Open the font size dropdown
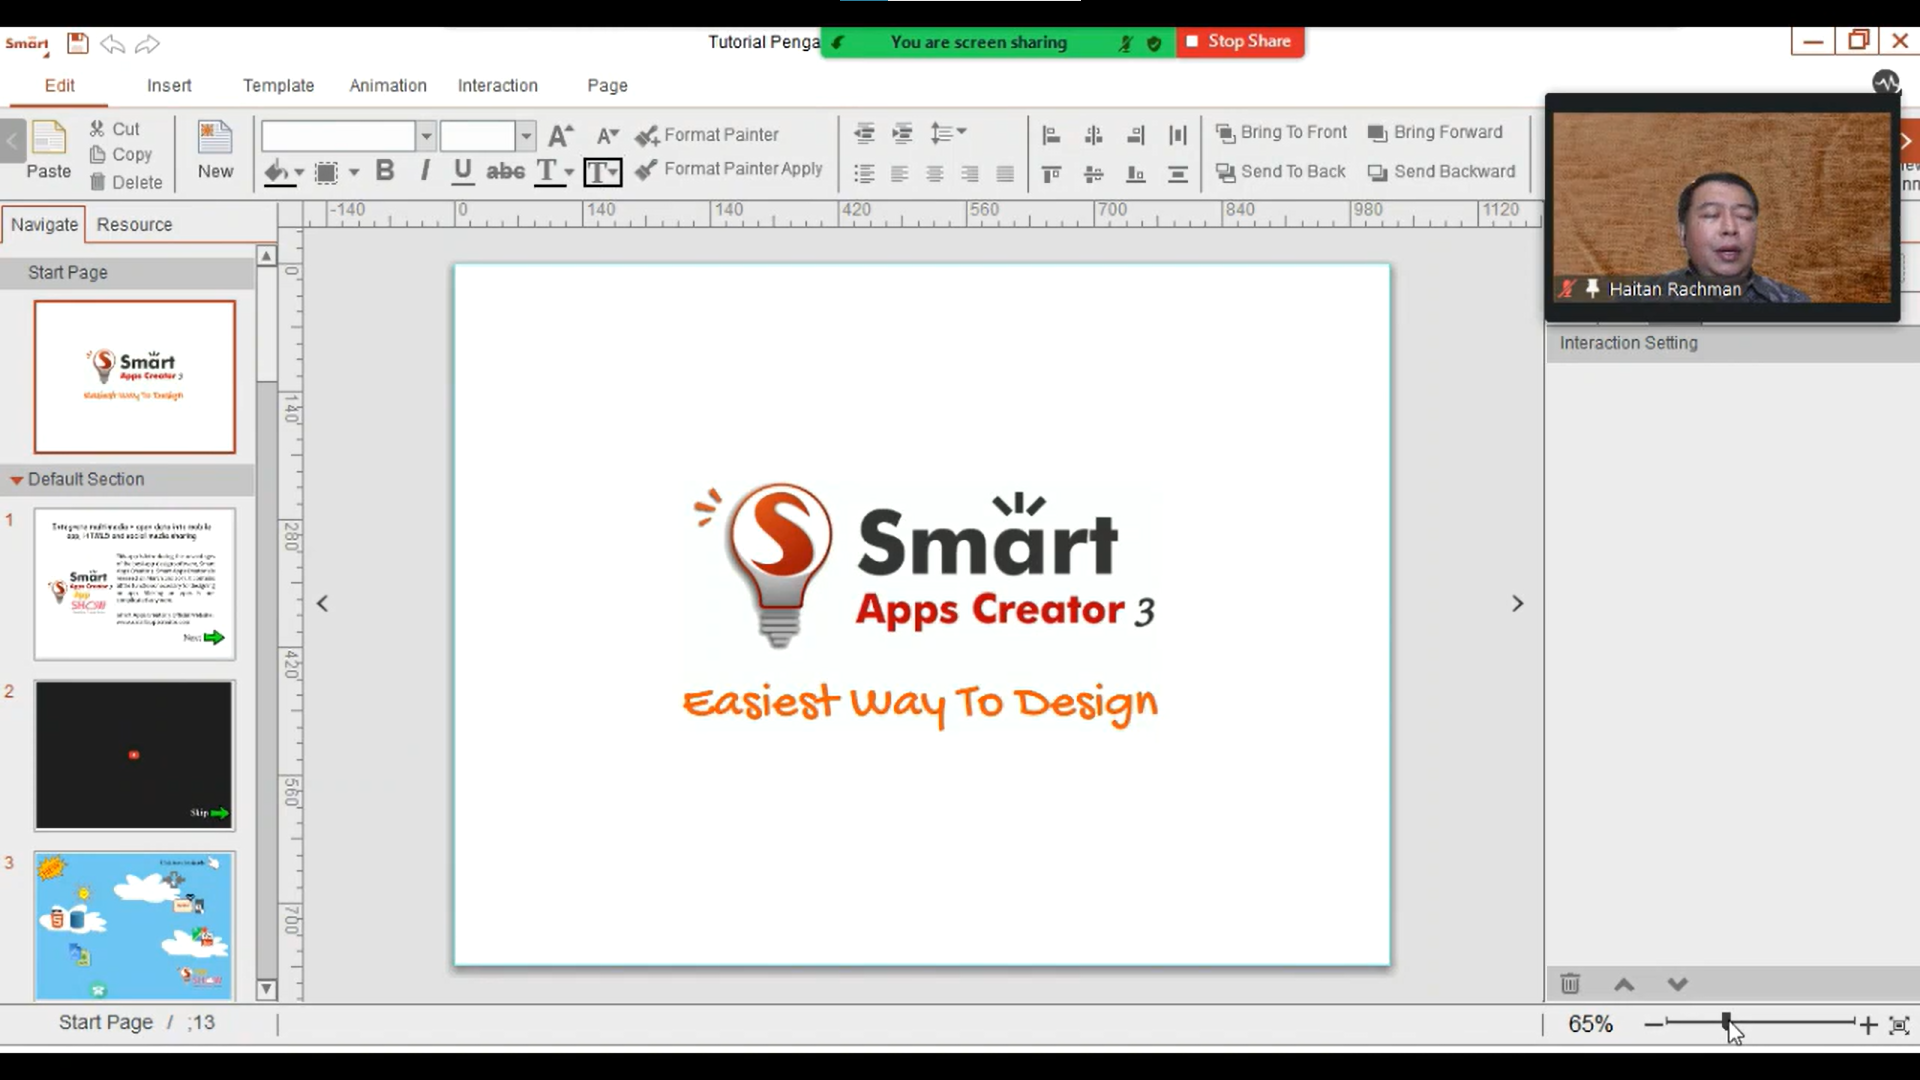The image size is (1920, 1080). 526,135
